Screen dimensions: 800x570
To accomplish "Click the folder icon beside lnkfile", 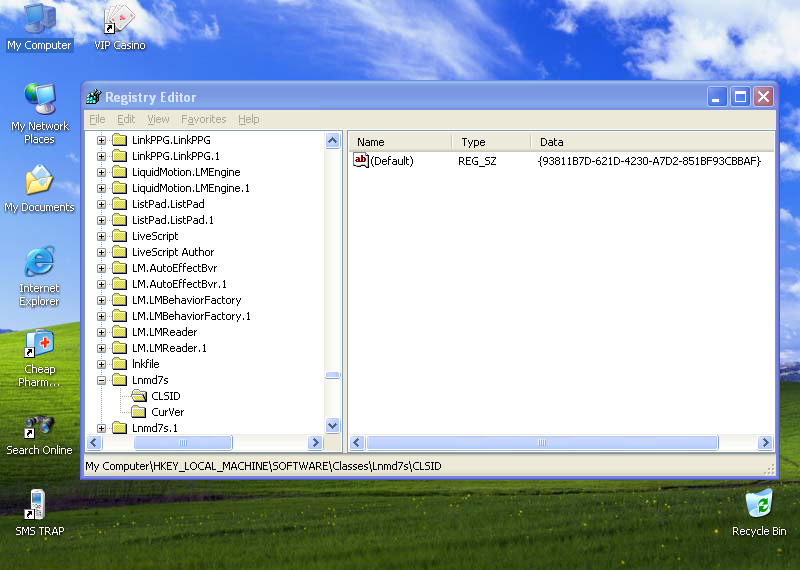I will (x=119, y=364).
